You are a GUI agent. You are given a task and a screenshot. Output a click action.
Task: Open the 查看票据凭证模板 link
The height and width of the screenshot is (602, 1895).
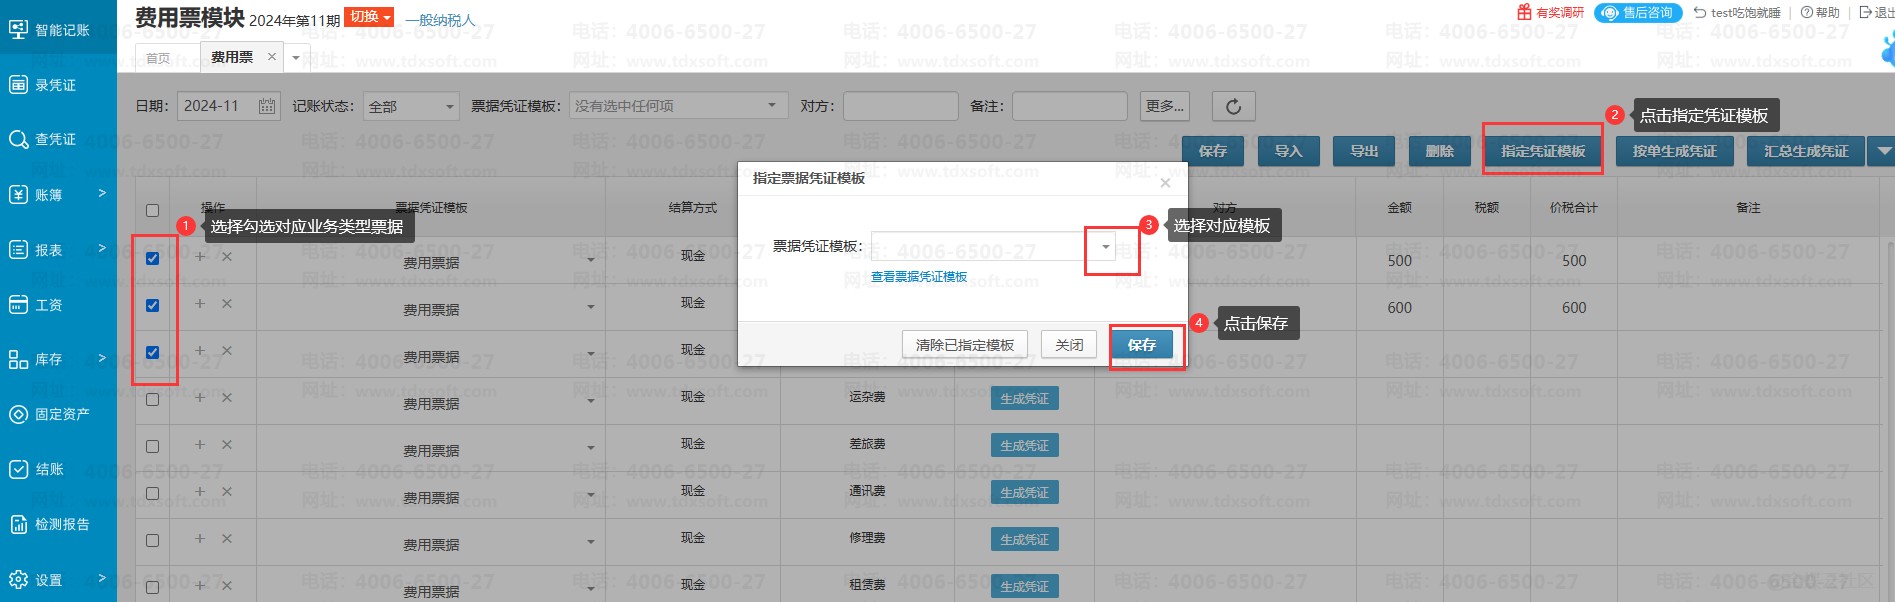click(x=918, y=277)
